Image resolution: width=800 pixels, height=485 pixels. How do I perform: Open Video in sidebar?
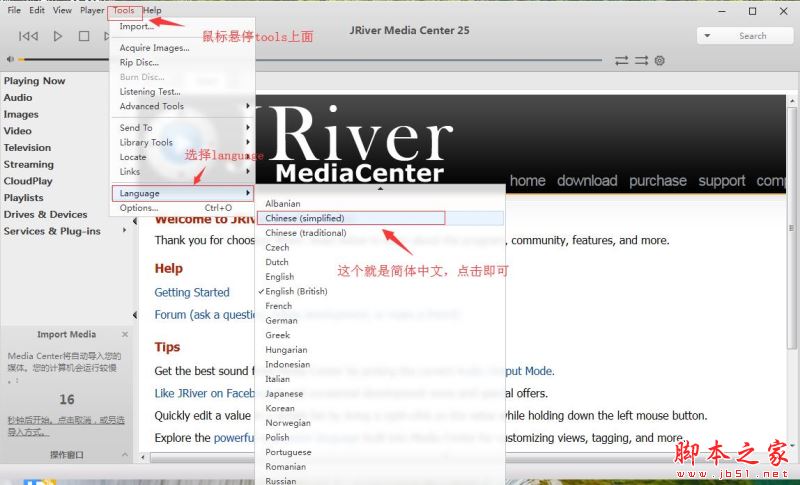(x=17, y=131)
